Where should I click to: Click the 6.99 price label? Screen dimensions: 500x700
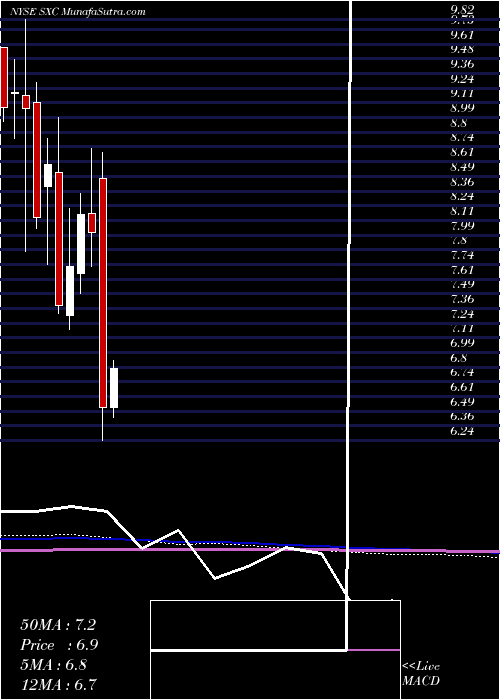(462, 343)
